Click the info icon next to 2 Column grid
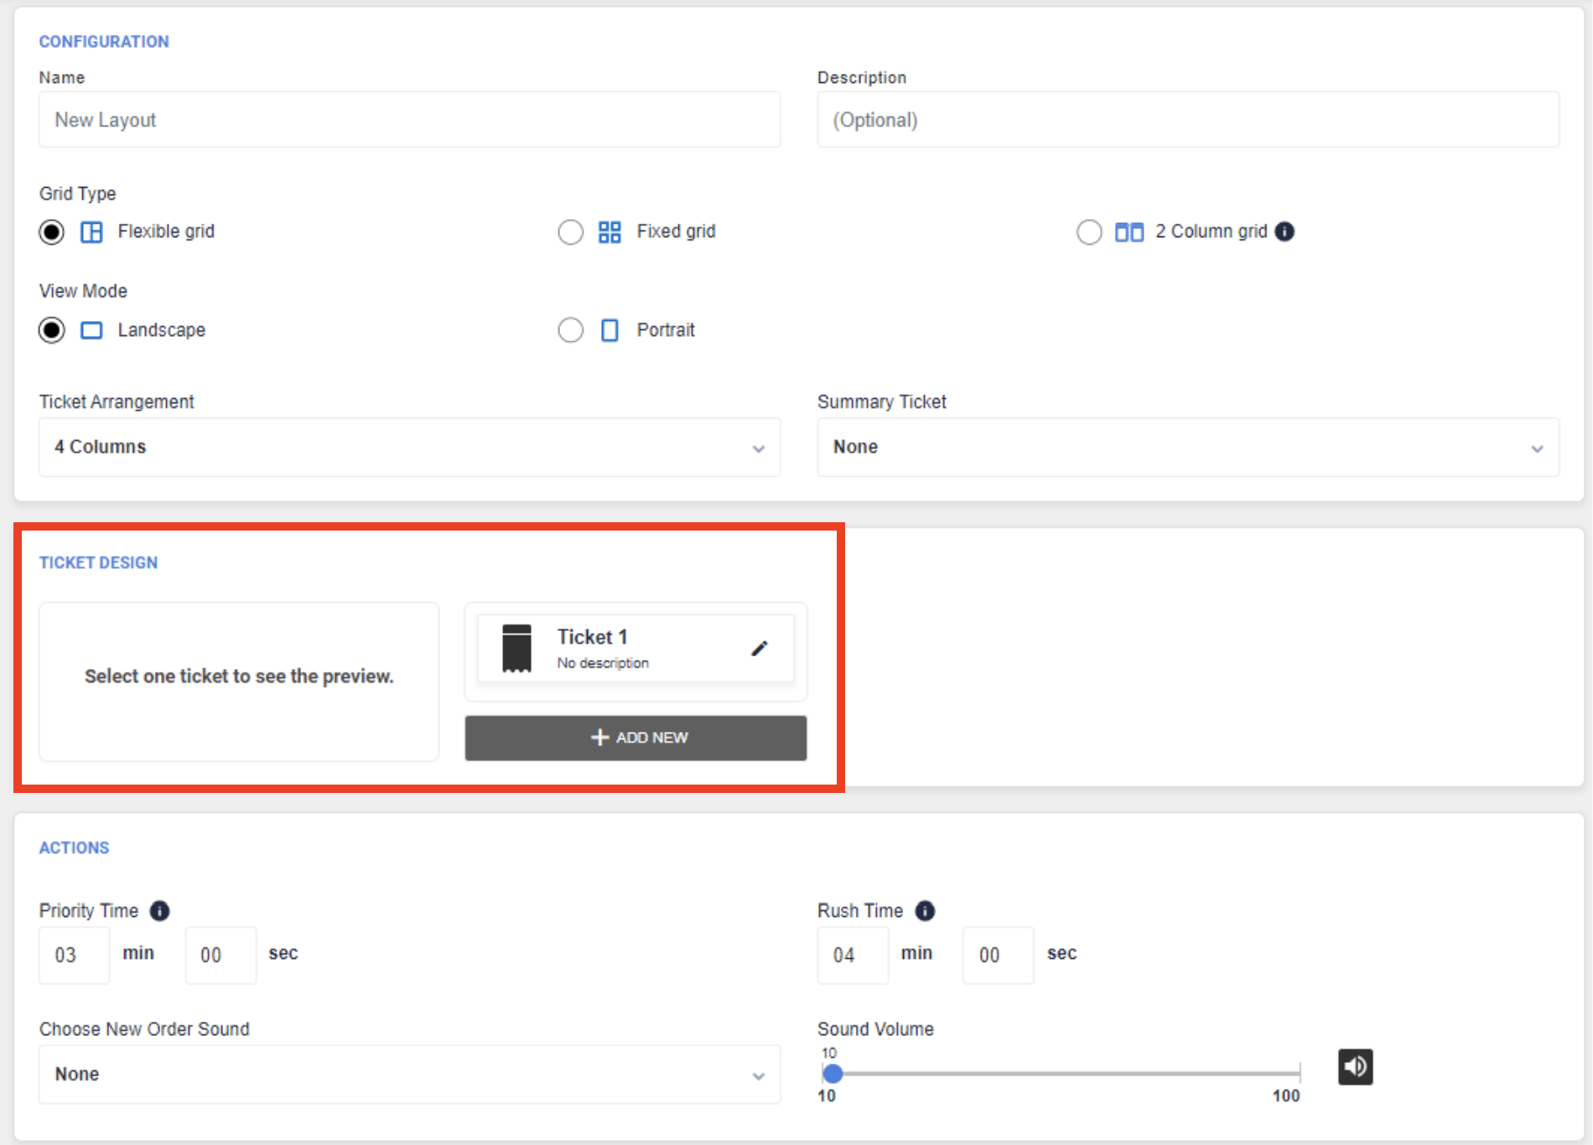 click(x=1285, y=232)
